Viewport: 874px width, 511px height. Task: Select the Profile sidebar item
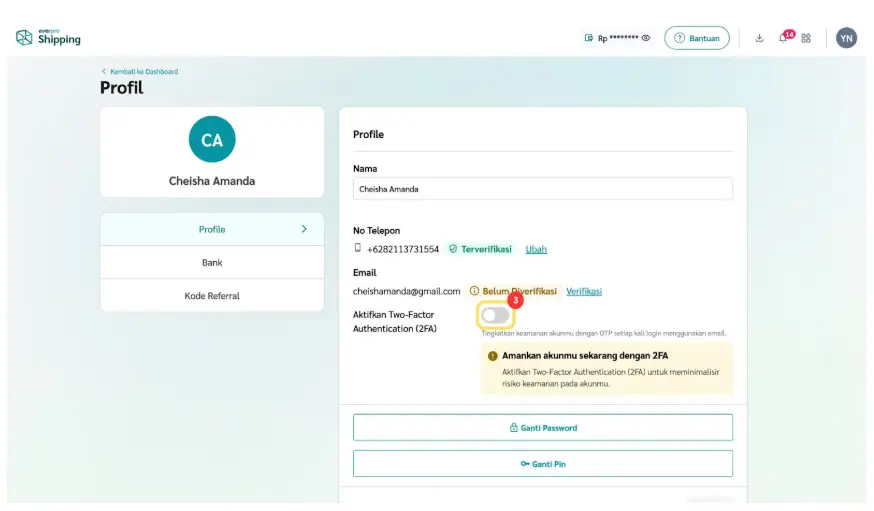click(x=212, y=229)
